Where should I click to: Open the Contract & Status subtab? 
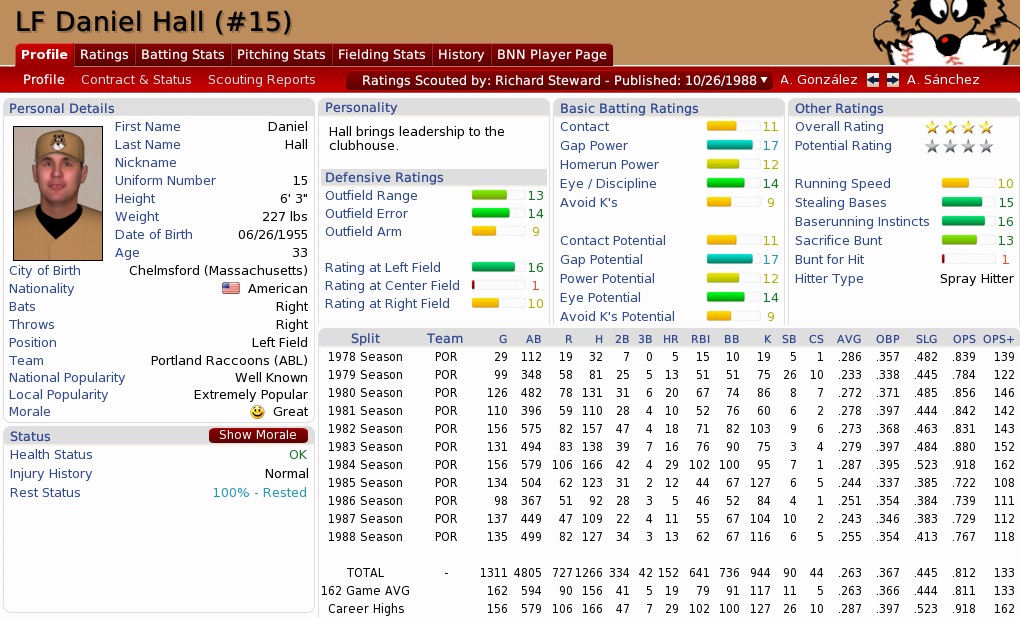(136, 80)
